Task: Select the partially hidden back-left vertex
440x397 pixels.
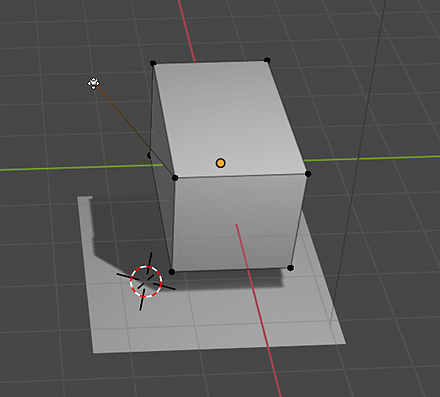Action: 149,155
